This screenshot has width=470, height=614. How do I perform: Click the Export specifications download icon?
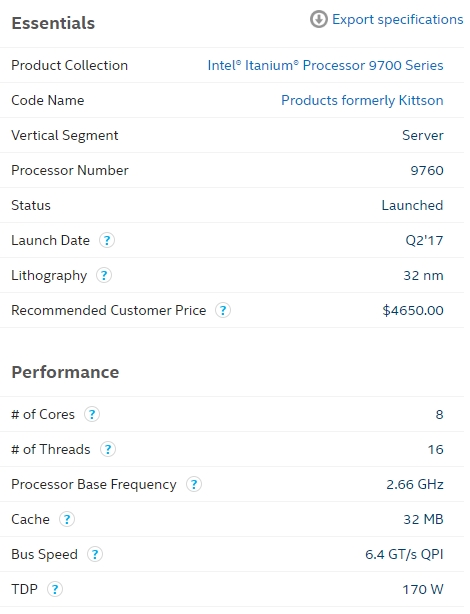click(x=319, y=19)
